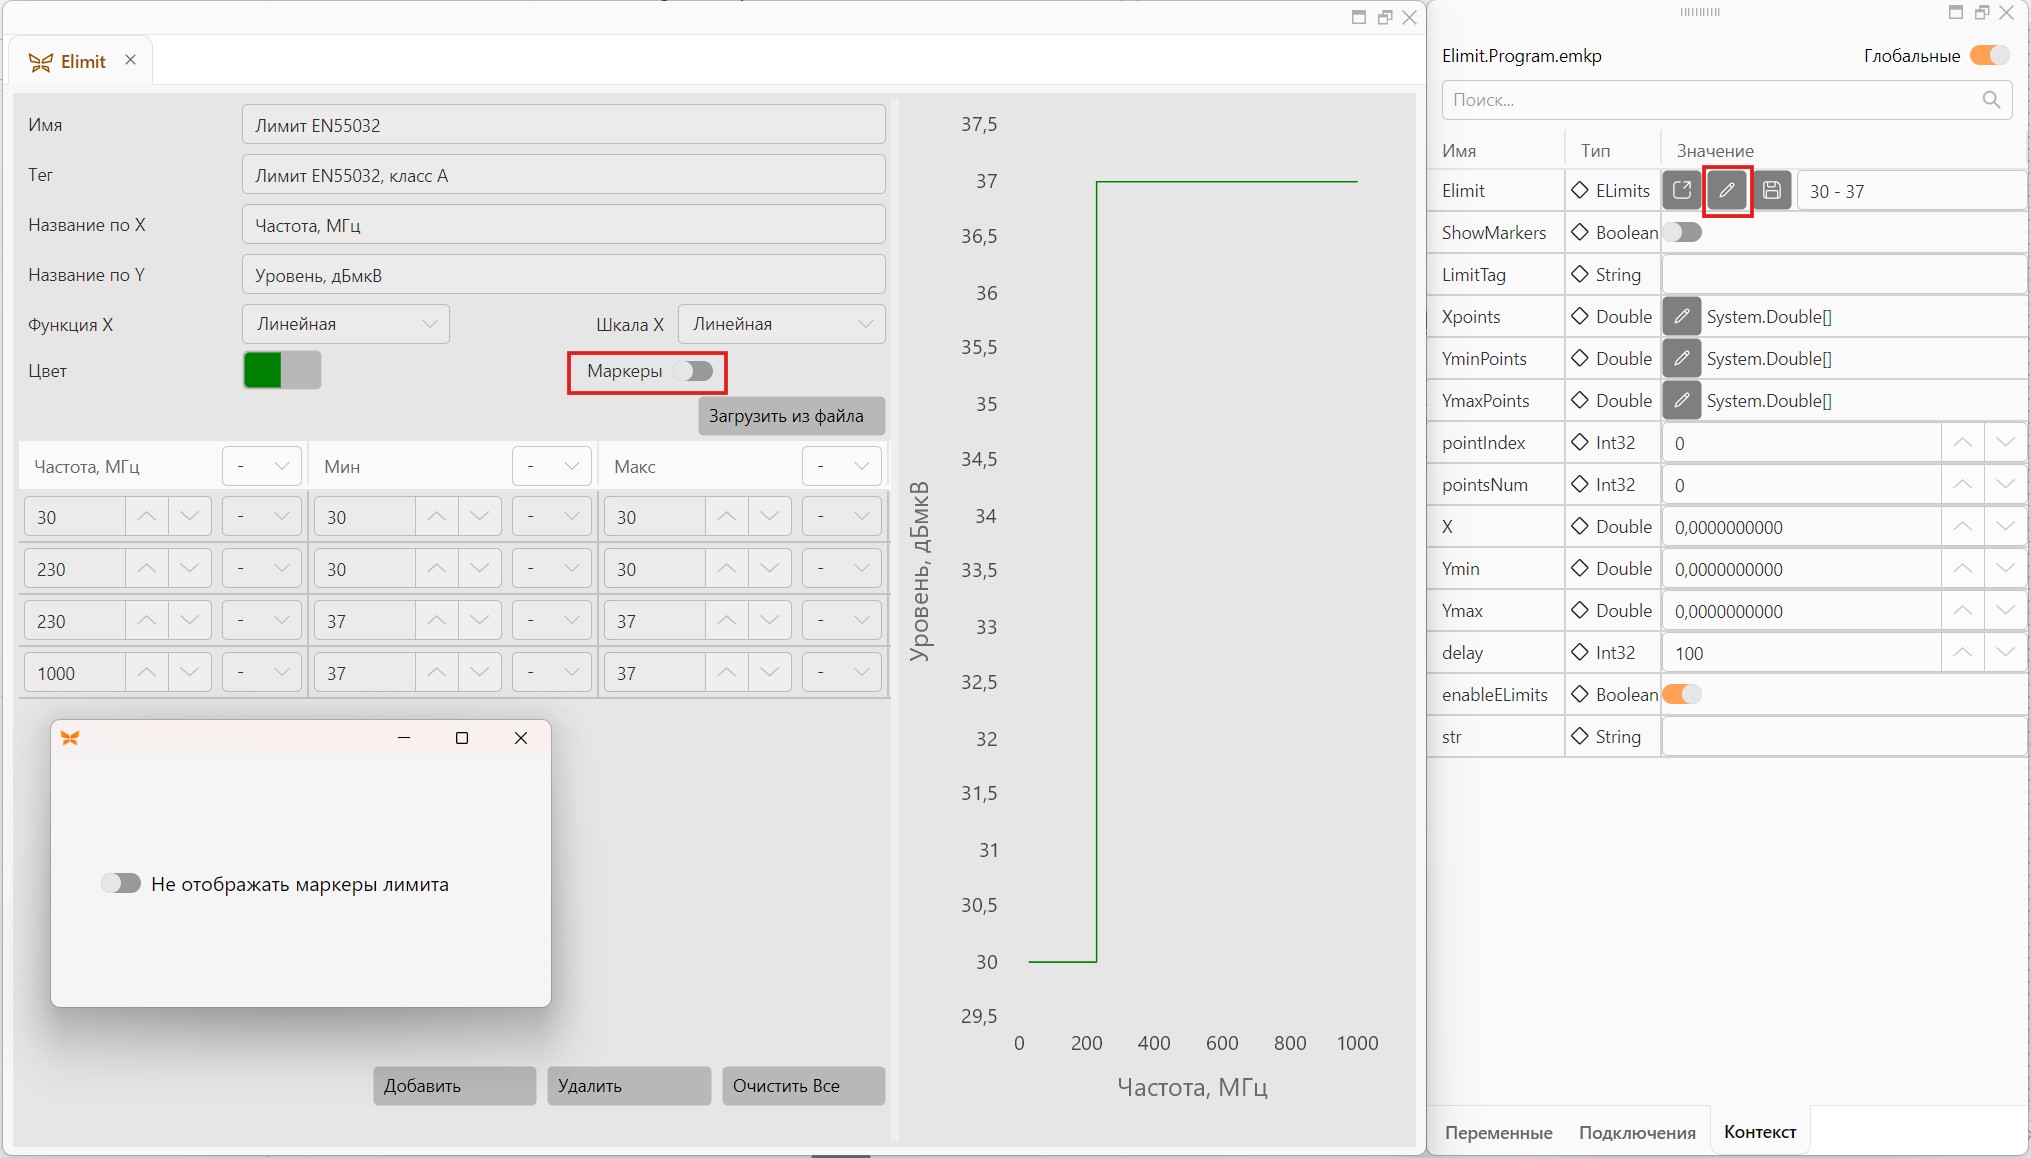Switch to the Переменные tab

[1498, 1132]
